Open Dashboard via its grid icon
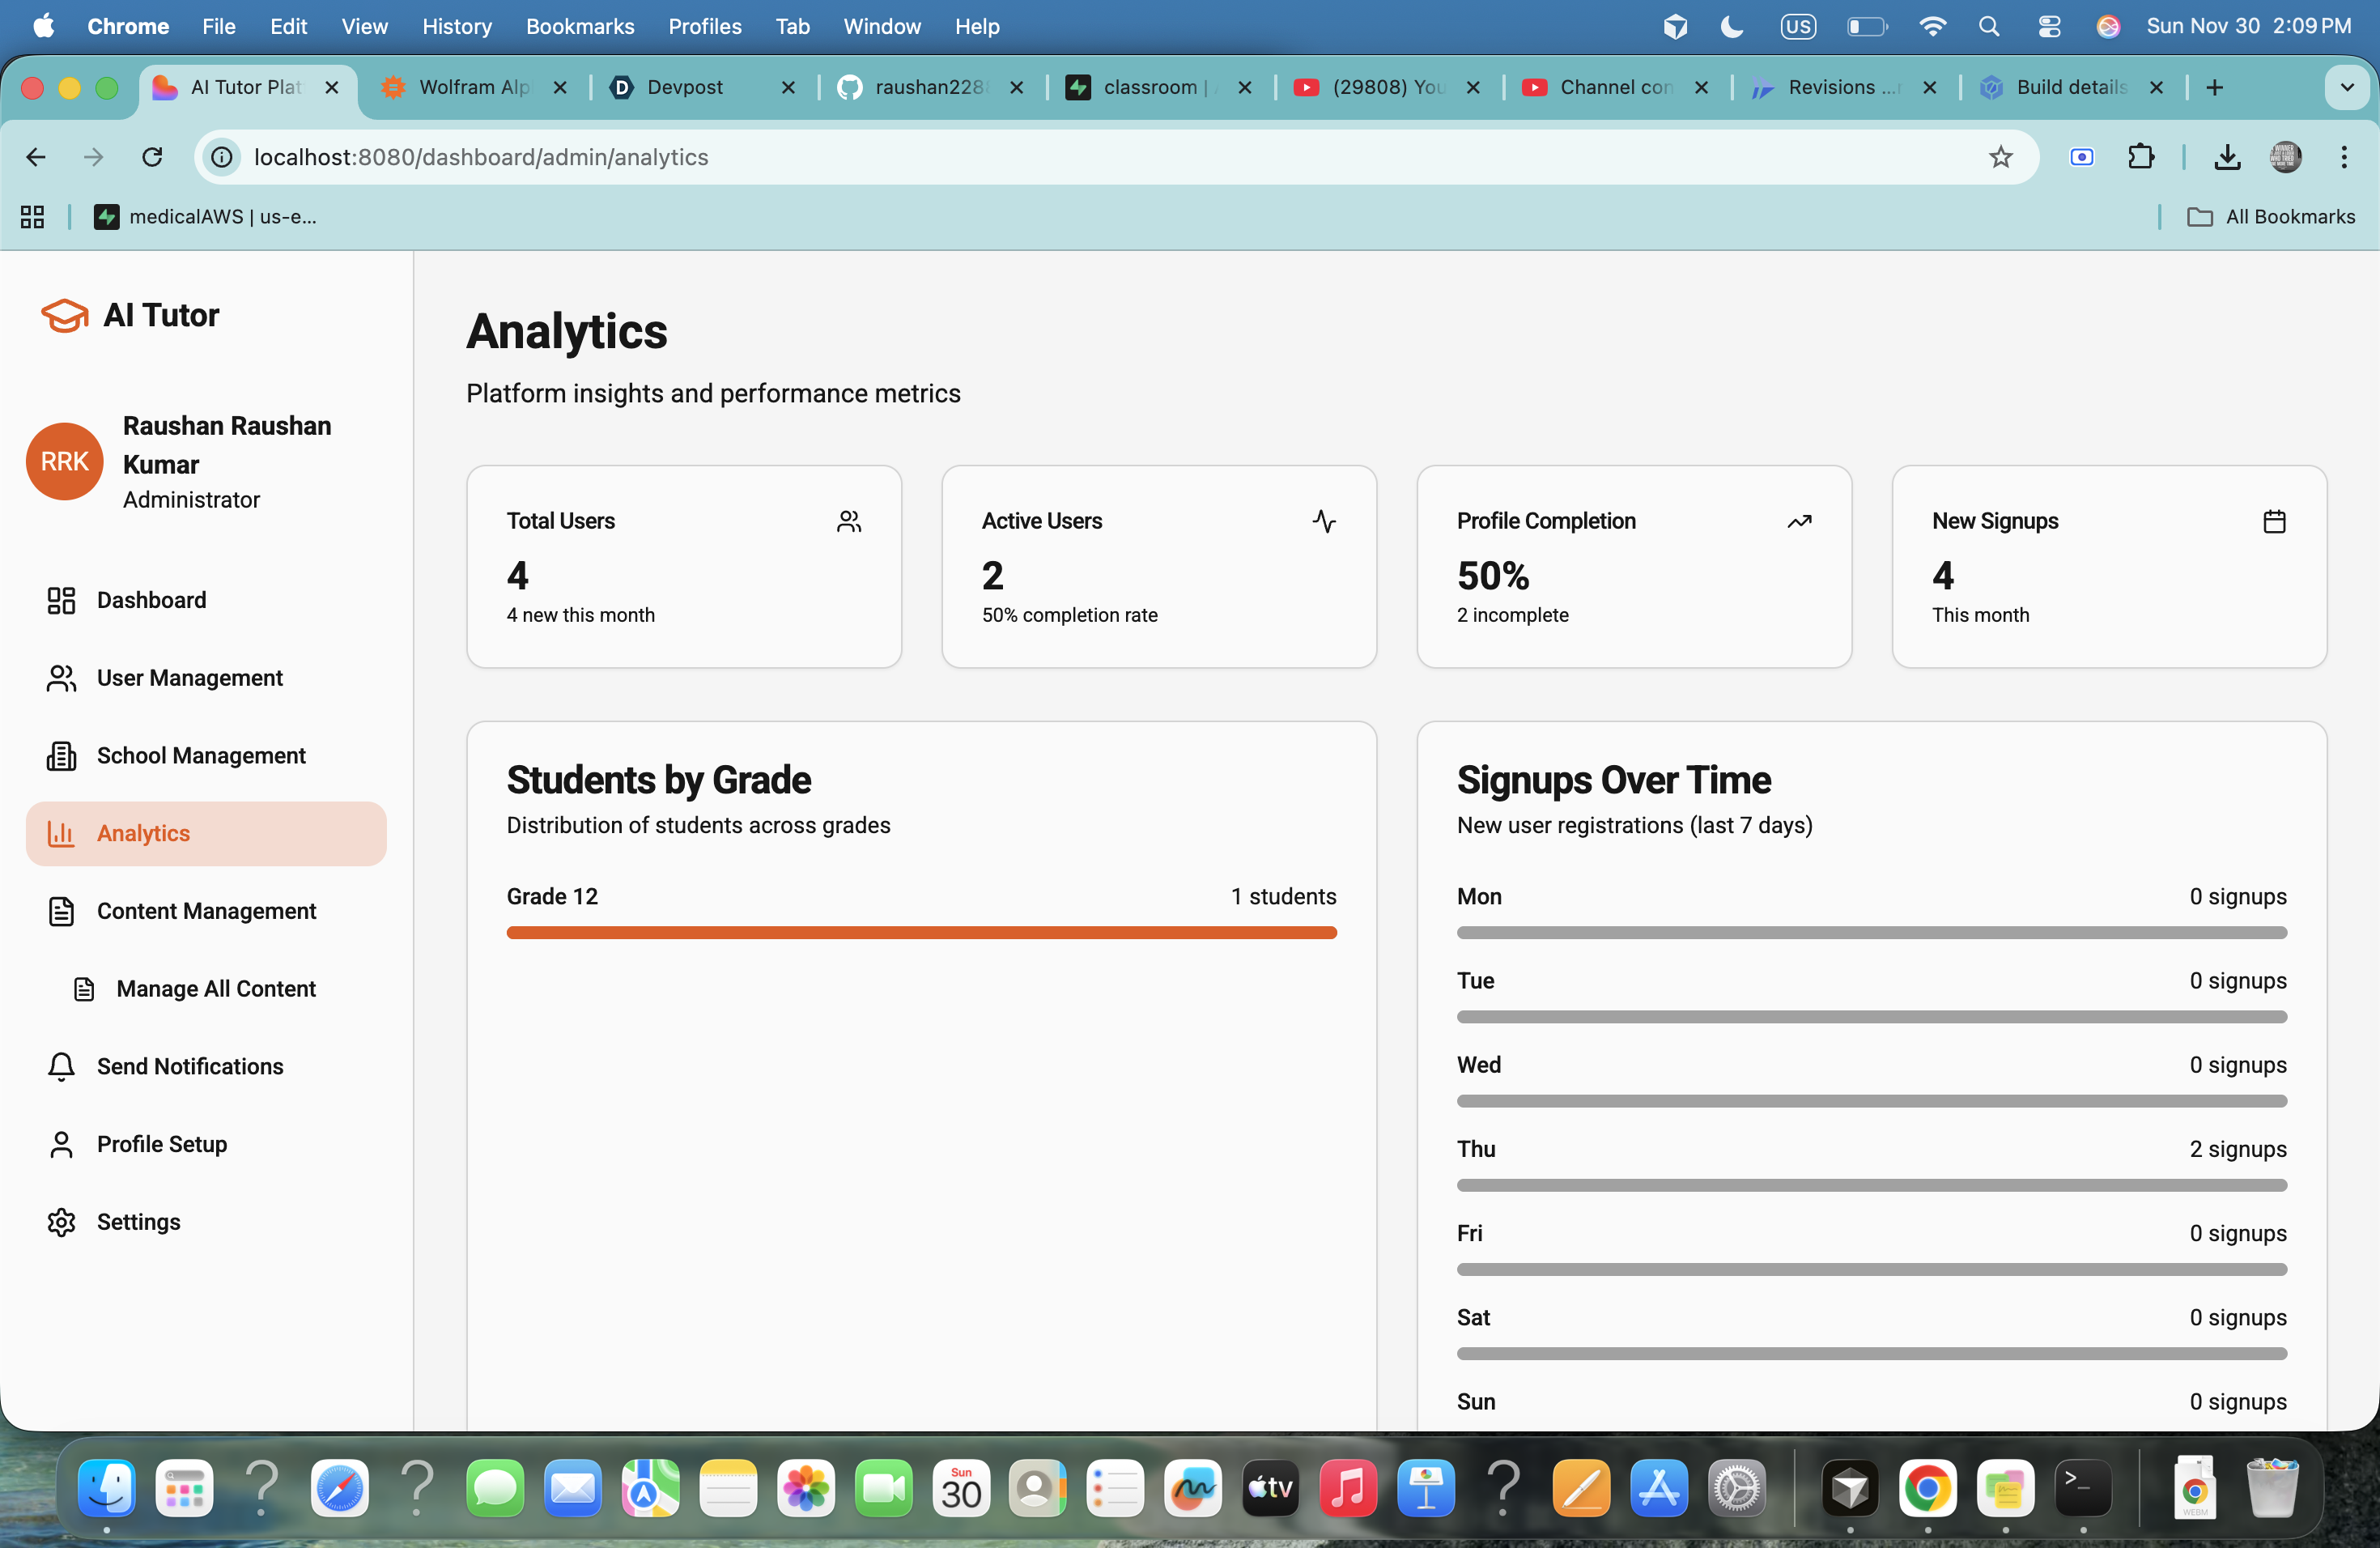Viewport: 2380px width, 1548px height. click(x=61, y=600)
